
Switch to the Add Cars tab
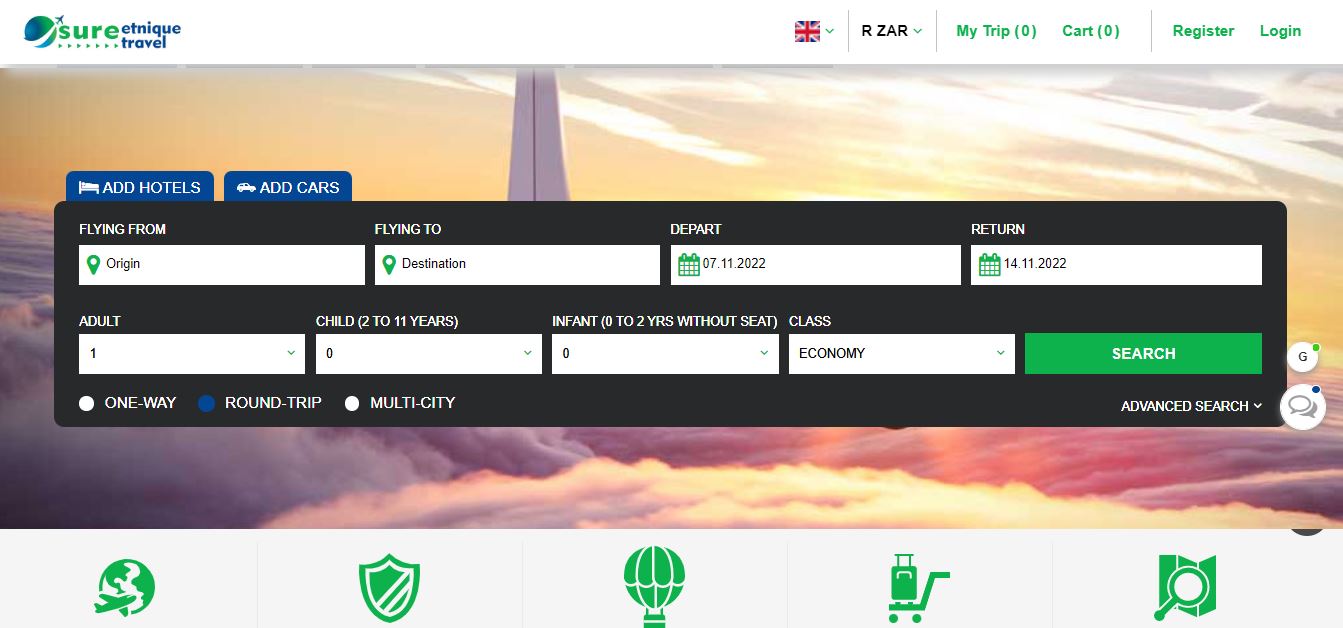pyautogui.click(x=288, y=187)
